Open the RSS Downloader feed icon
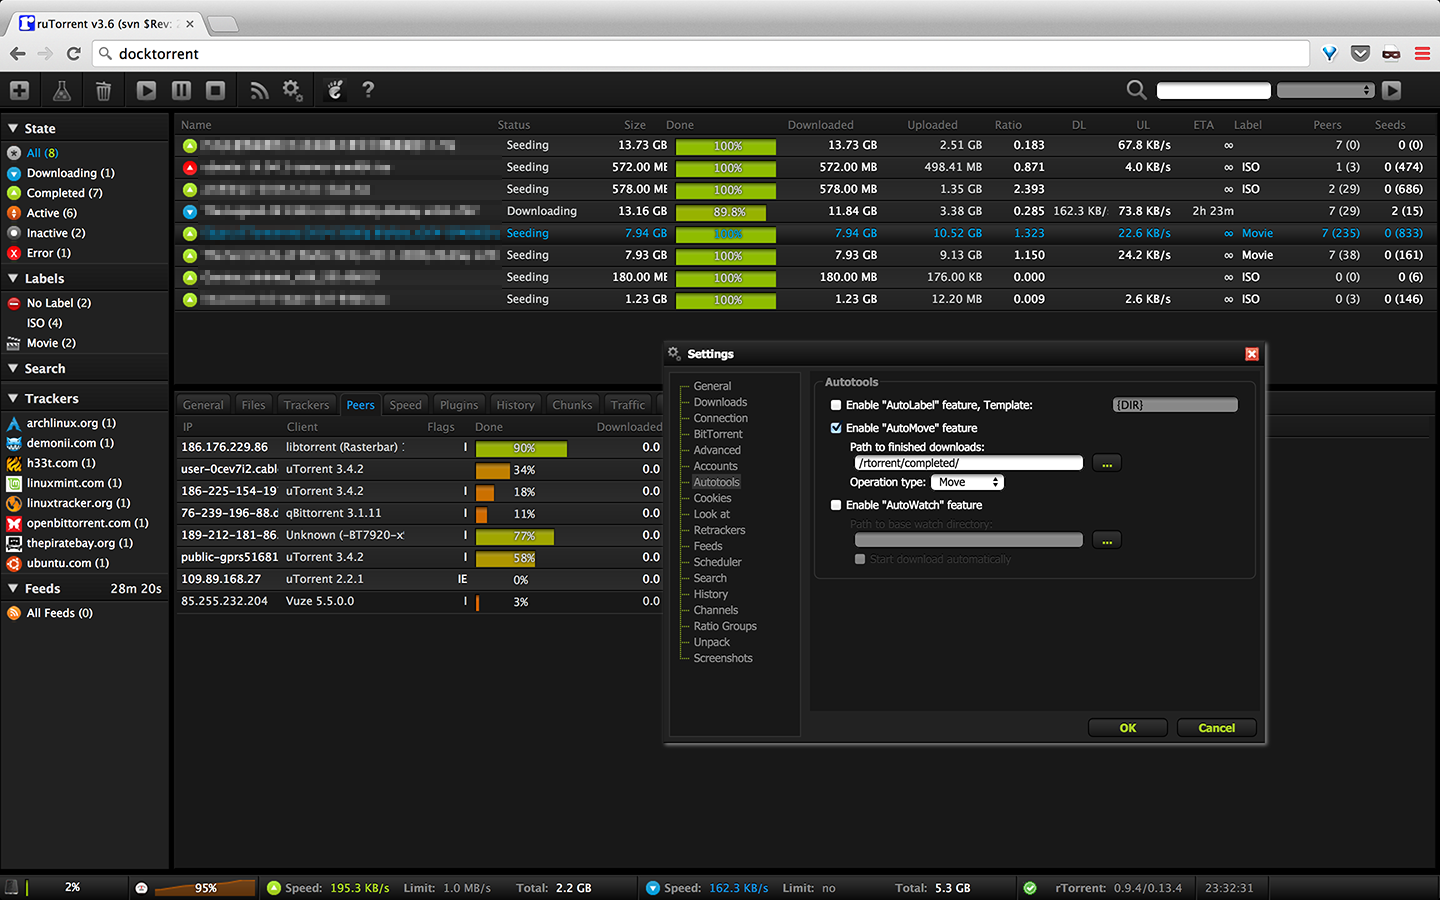The width and height of the screenshot is (1440, 900). click(x=259, y=91)
